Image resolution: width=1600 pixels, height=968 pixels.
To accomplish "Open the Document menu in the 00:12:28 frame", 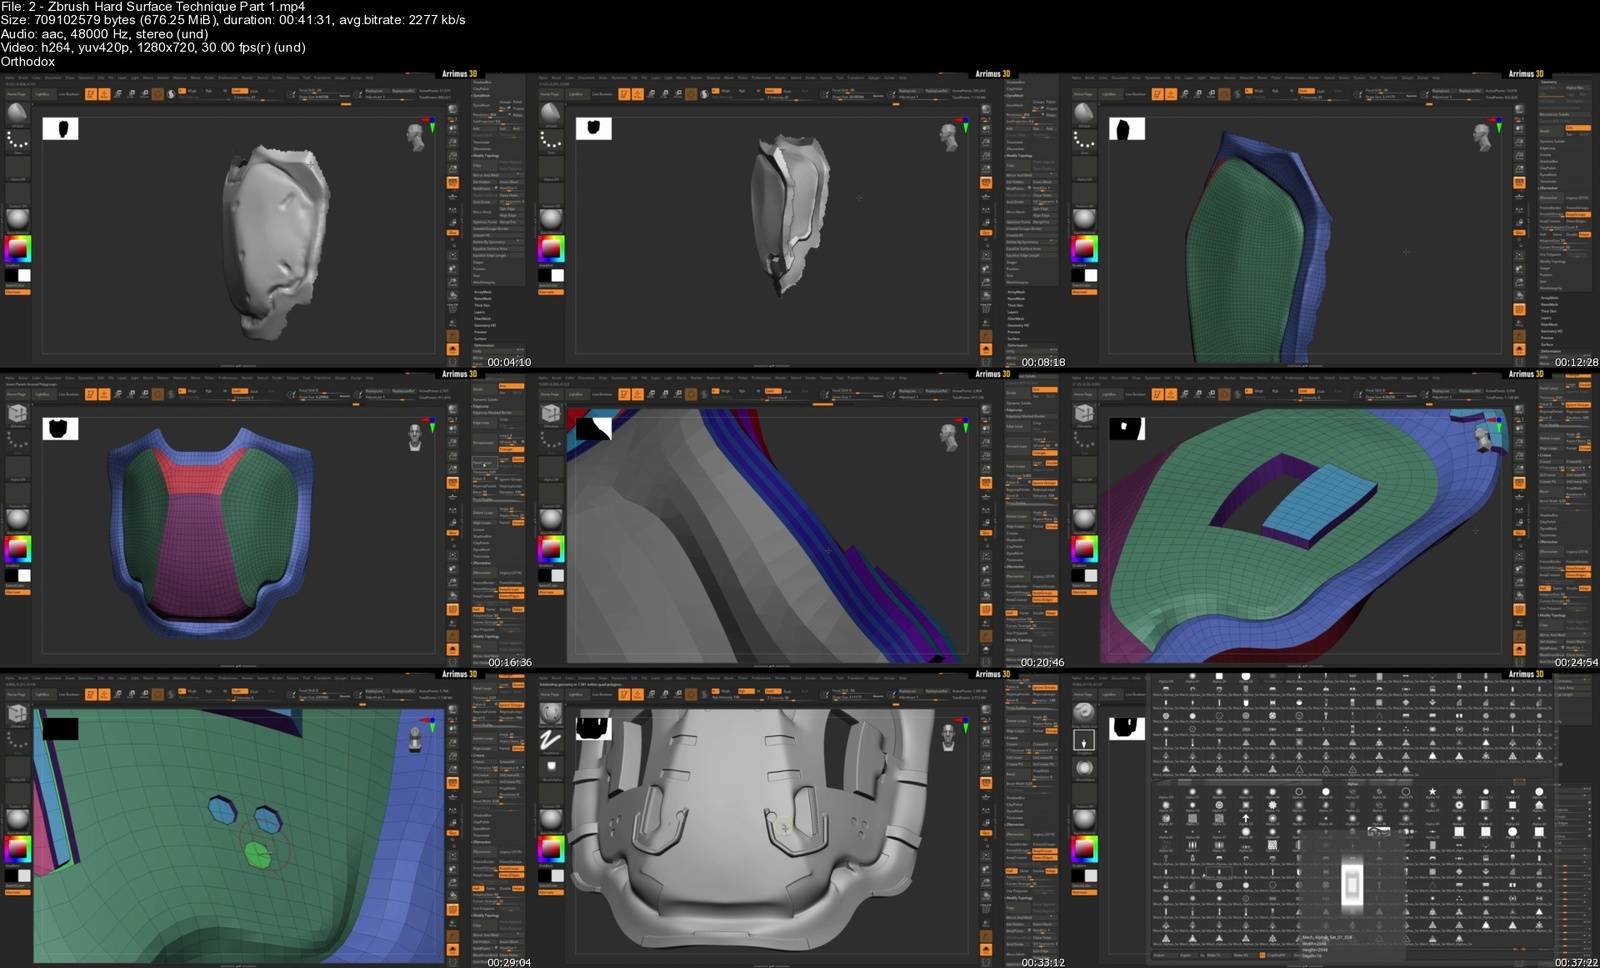I will (1120, 77).
